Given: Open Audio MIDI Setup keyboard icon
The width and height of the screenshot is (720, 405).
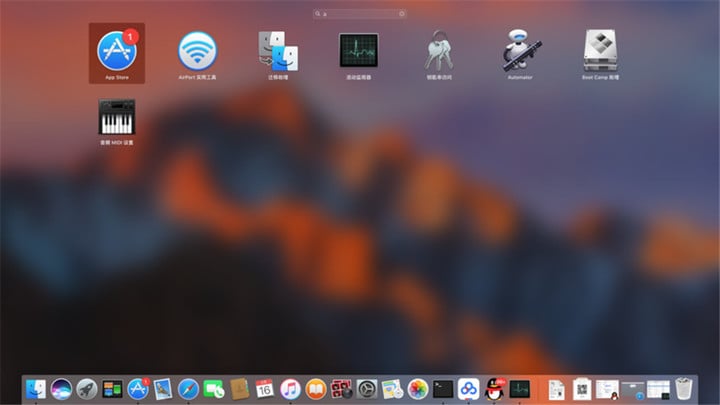Looking at the screenshot, I should point(117,117).
